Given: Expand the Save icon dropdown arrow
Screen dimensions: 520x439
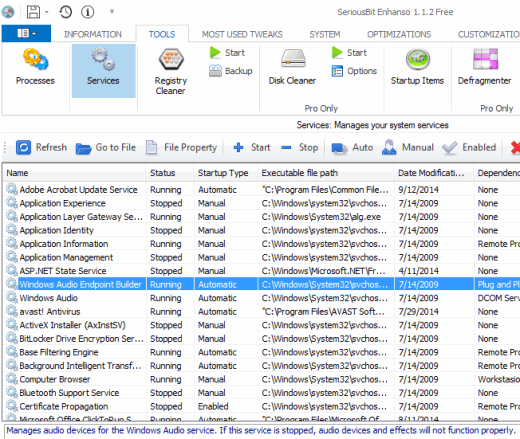Looking at the screenshot, I should coord(47,12).
